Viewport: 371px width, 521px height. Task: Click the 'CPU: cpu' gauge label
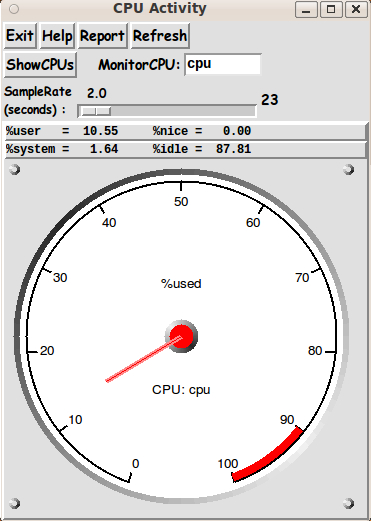point(181,390)
